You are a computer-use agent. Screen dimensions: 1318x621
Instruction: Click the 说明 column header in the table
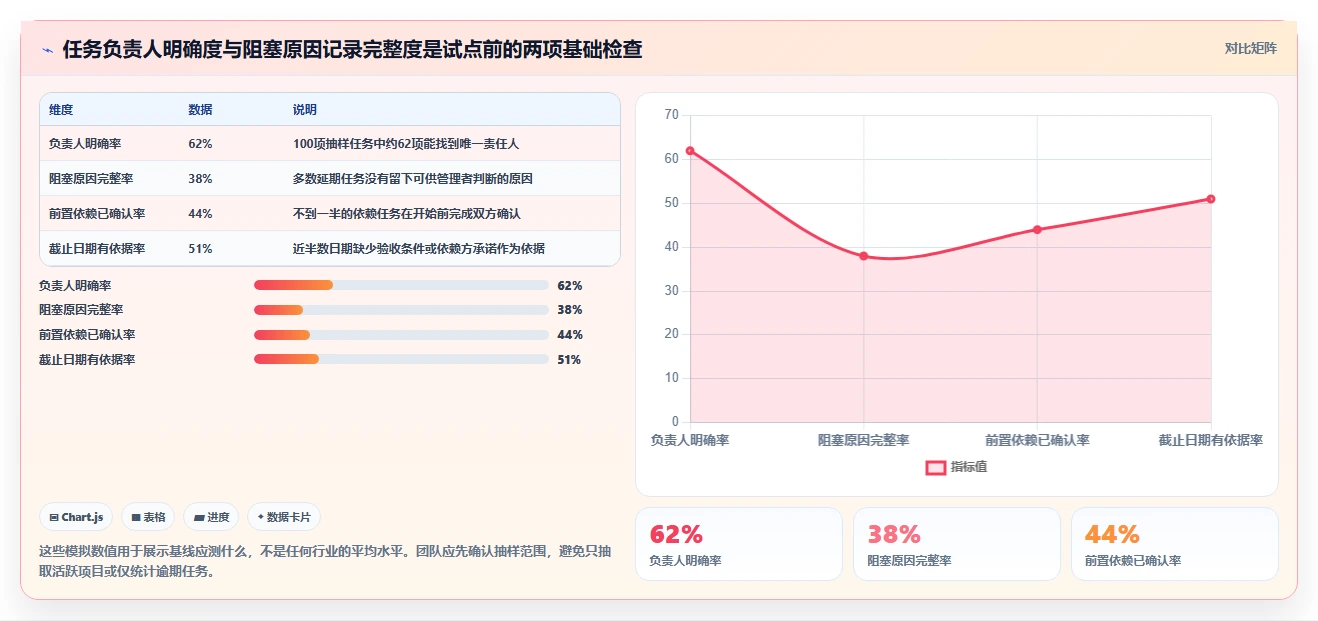pos(304,110)
